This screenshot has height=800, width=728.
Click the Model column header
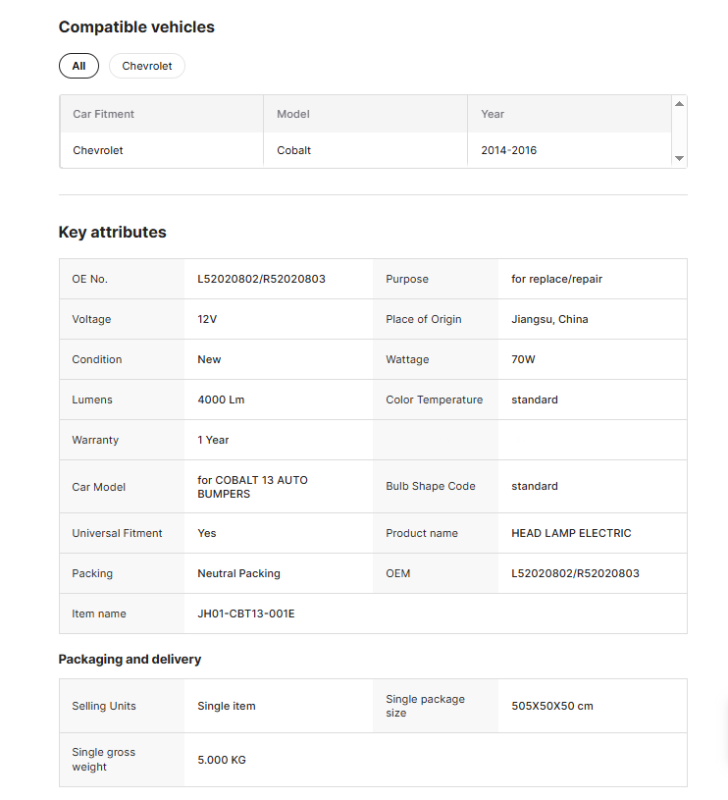293,114
